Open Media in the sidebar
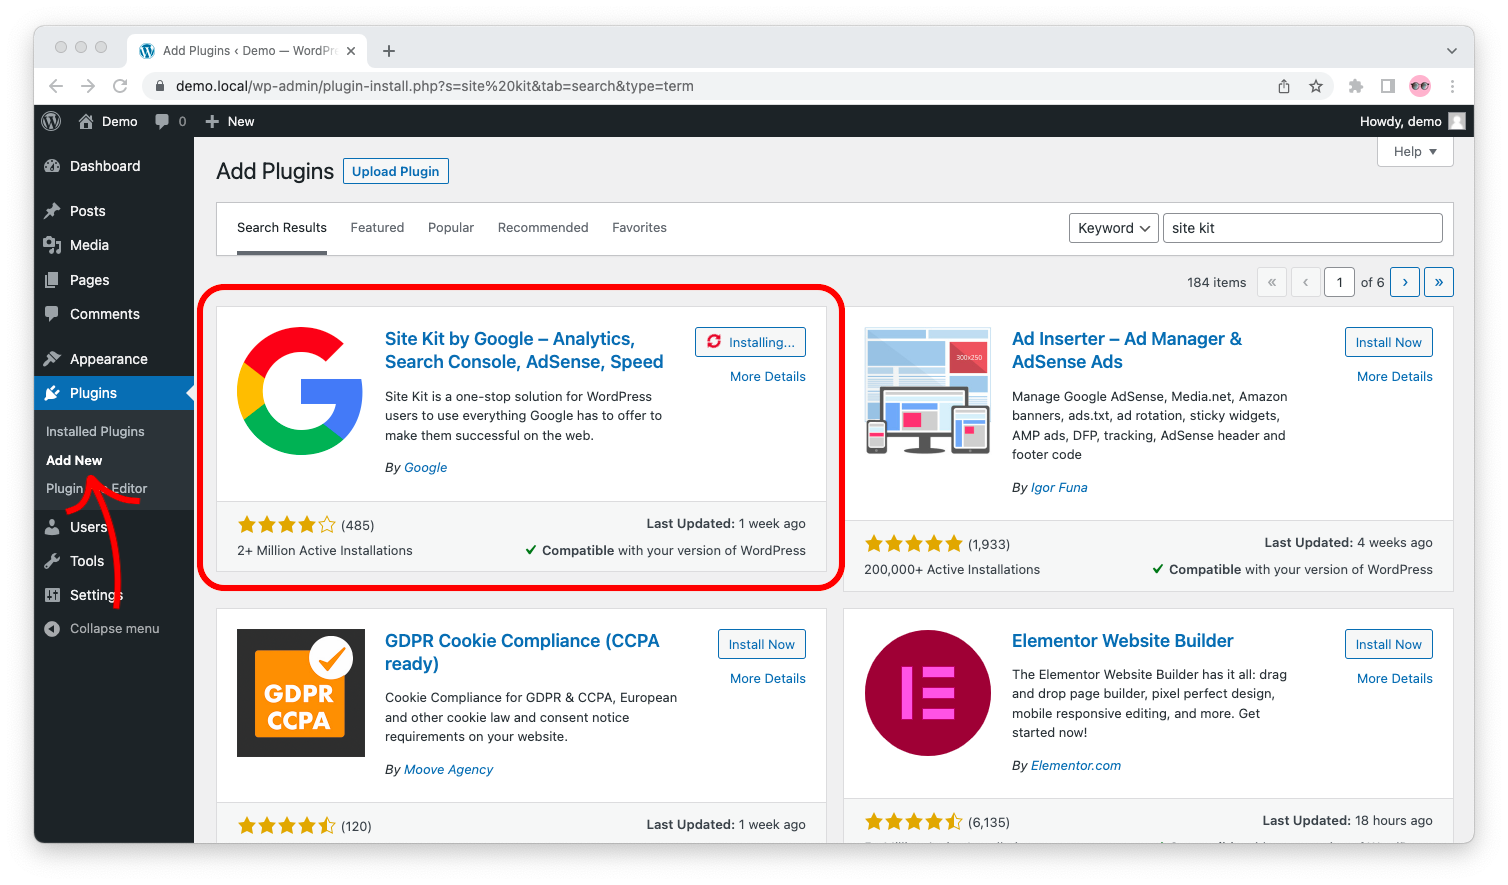The image size is (1508, 885). (x=89, y=245)
